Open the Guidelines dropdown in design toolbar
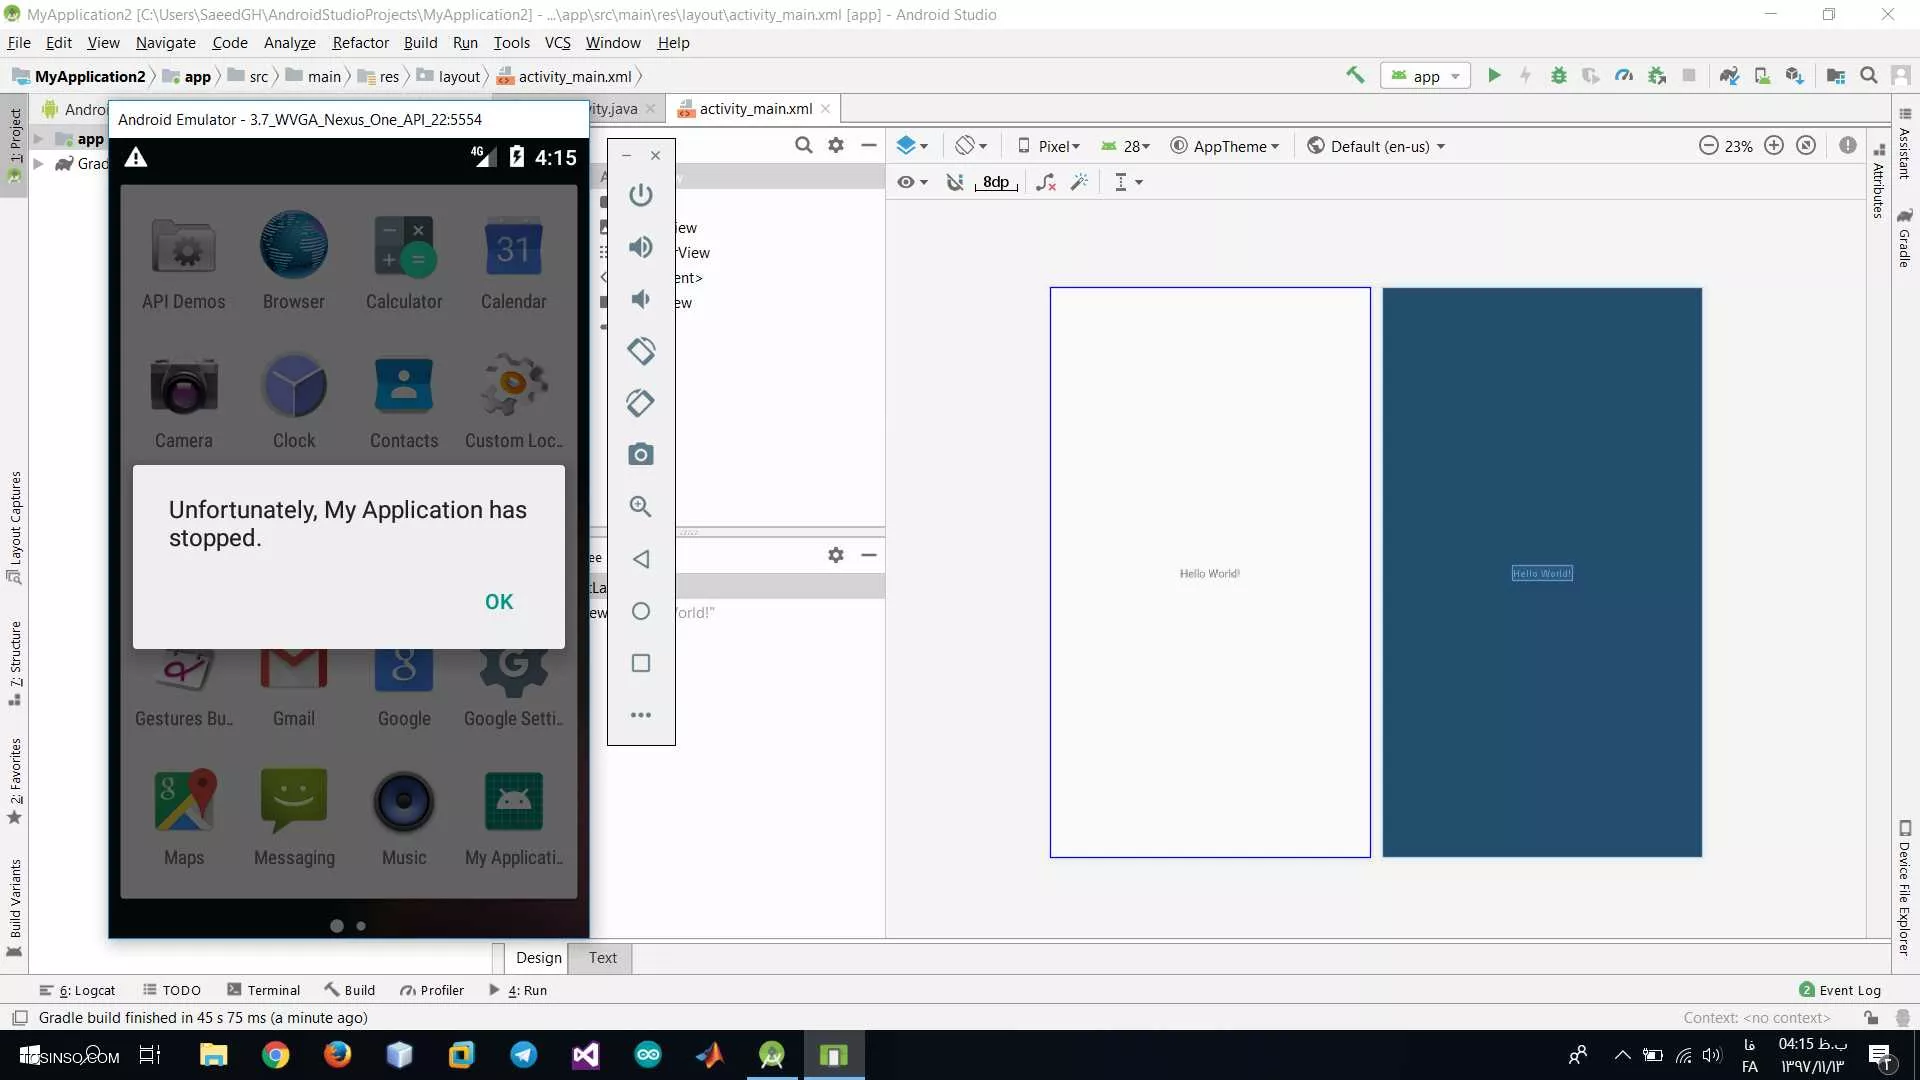 tap(1128, 182)
